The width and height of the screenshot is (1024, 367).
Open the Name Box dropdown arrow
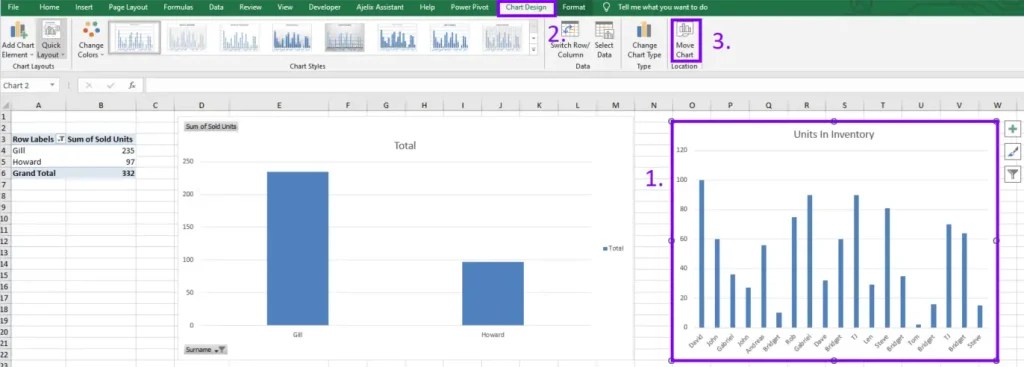point(52,86)
